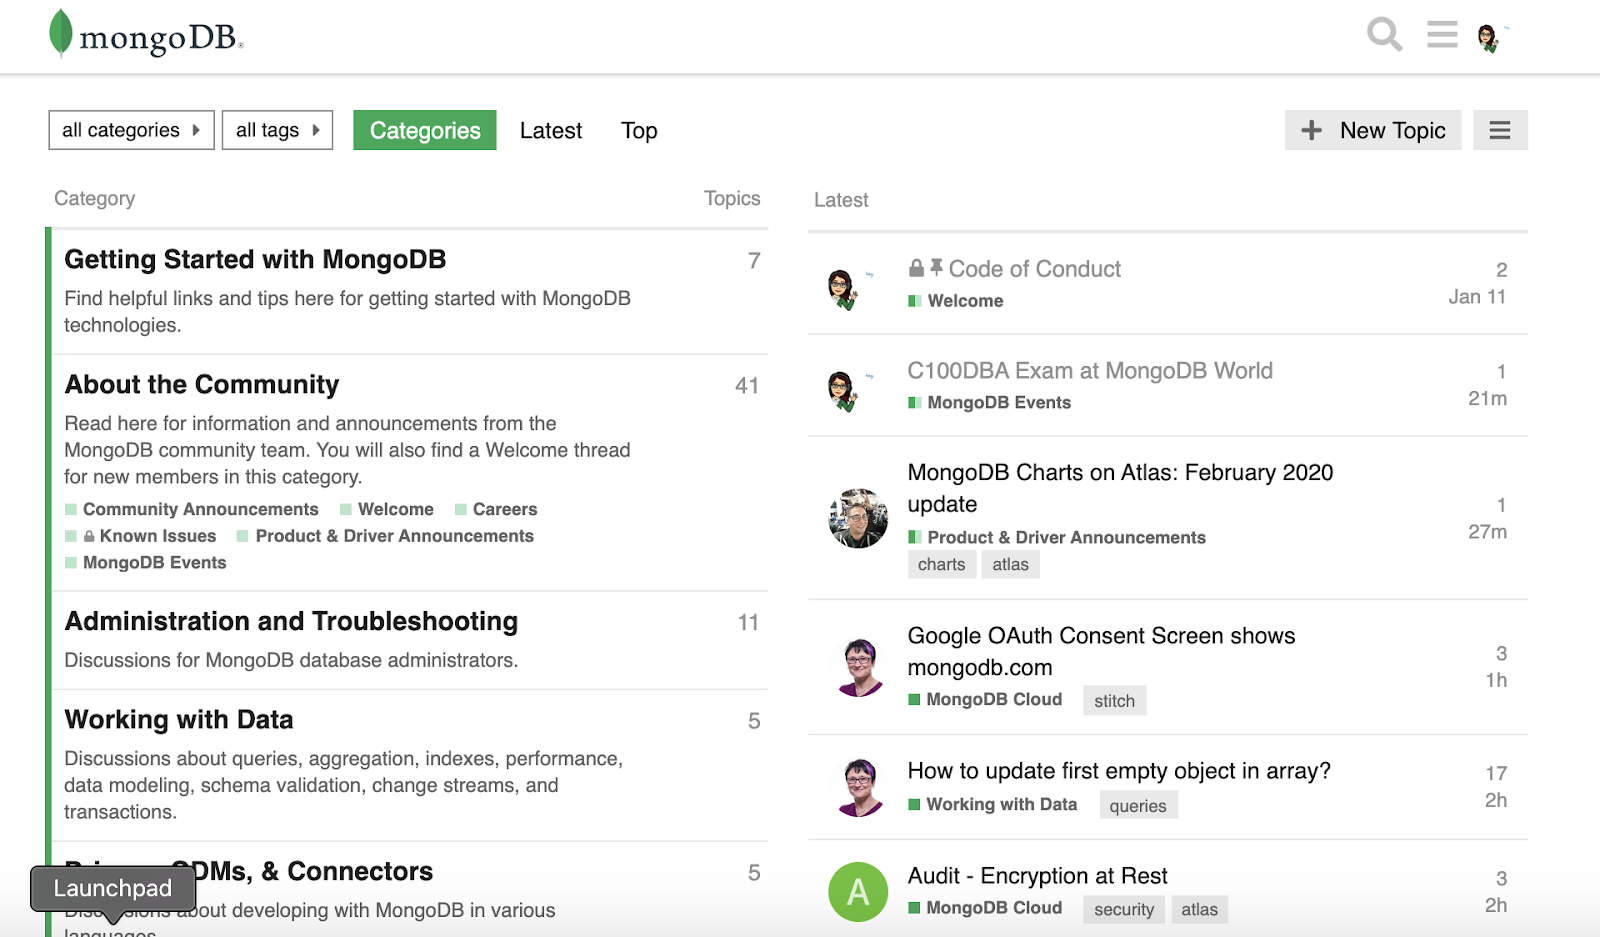Click the MongoDB leaf logo
The image size is (1600, 937).
click(x=61, y=33)
